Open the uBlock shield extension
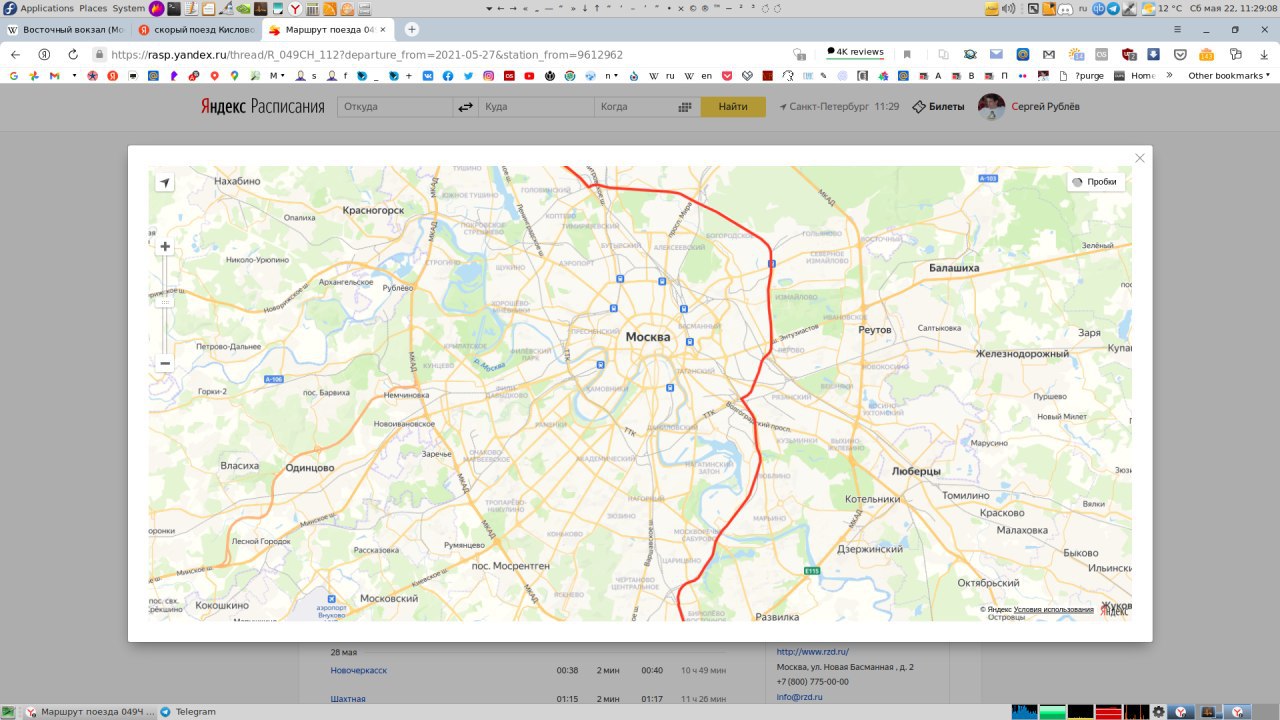 pos(1127,54)
